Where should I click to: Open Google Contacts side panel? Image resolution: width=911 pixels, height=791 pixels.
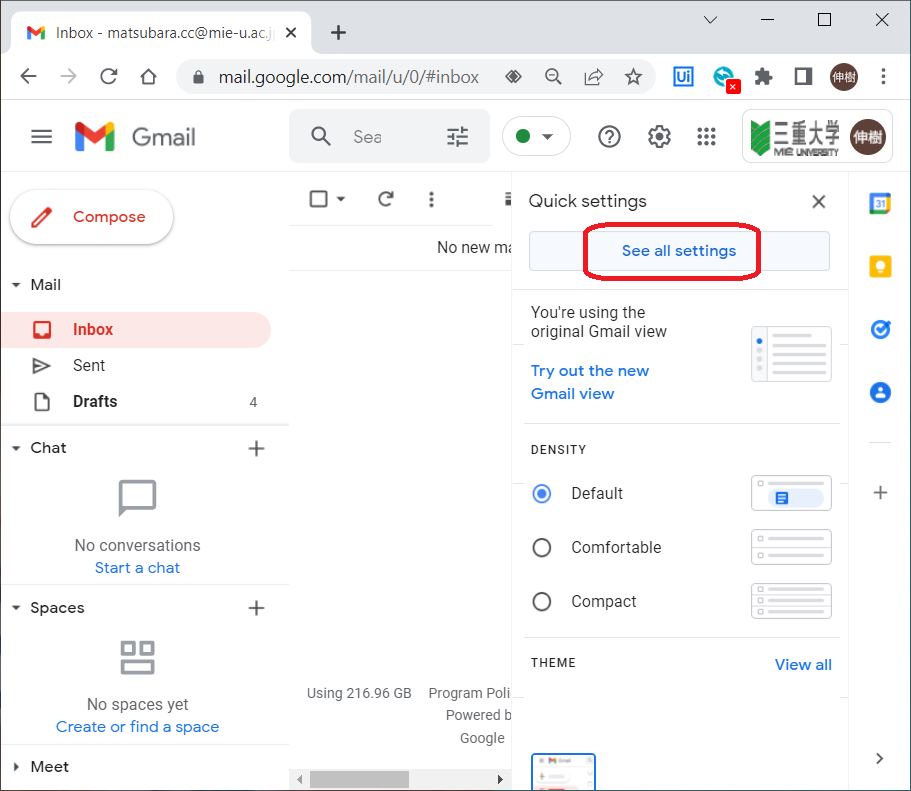880,392
